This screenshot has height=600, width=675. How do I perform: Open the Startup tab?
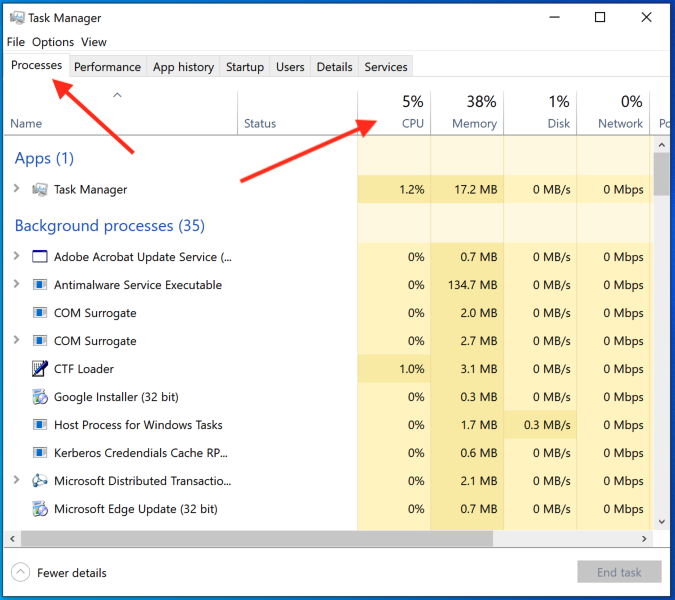tap(245, 67)
